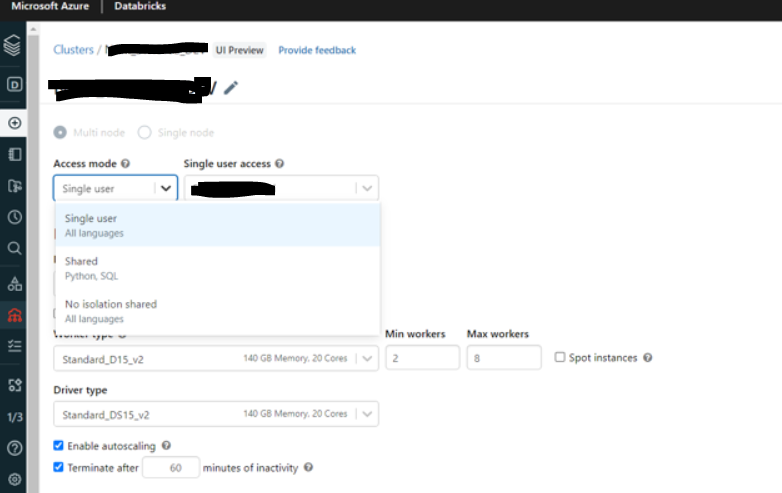782x493 pixels.
Task: Open the Help question mark sidebar icon
Action: click(x=14, y=448)
